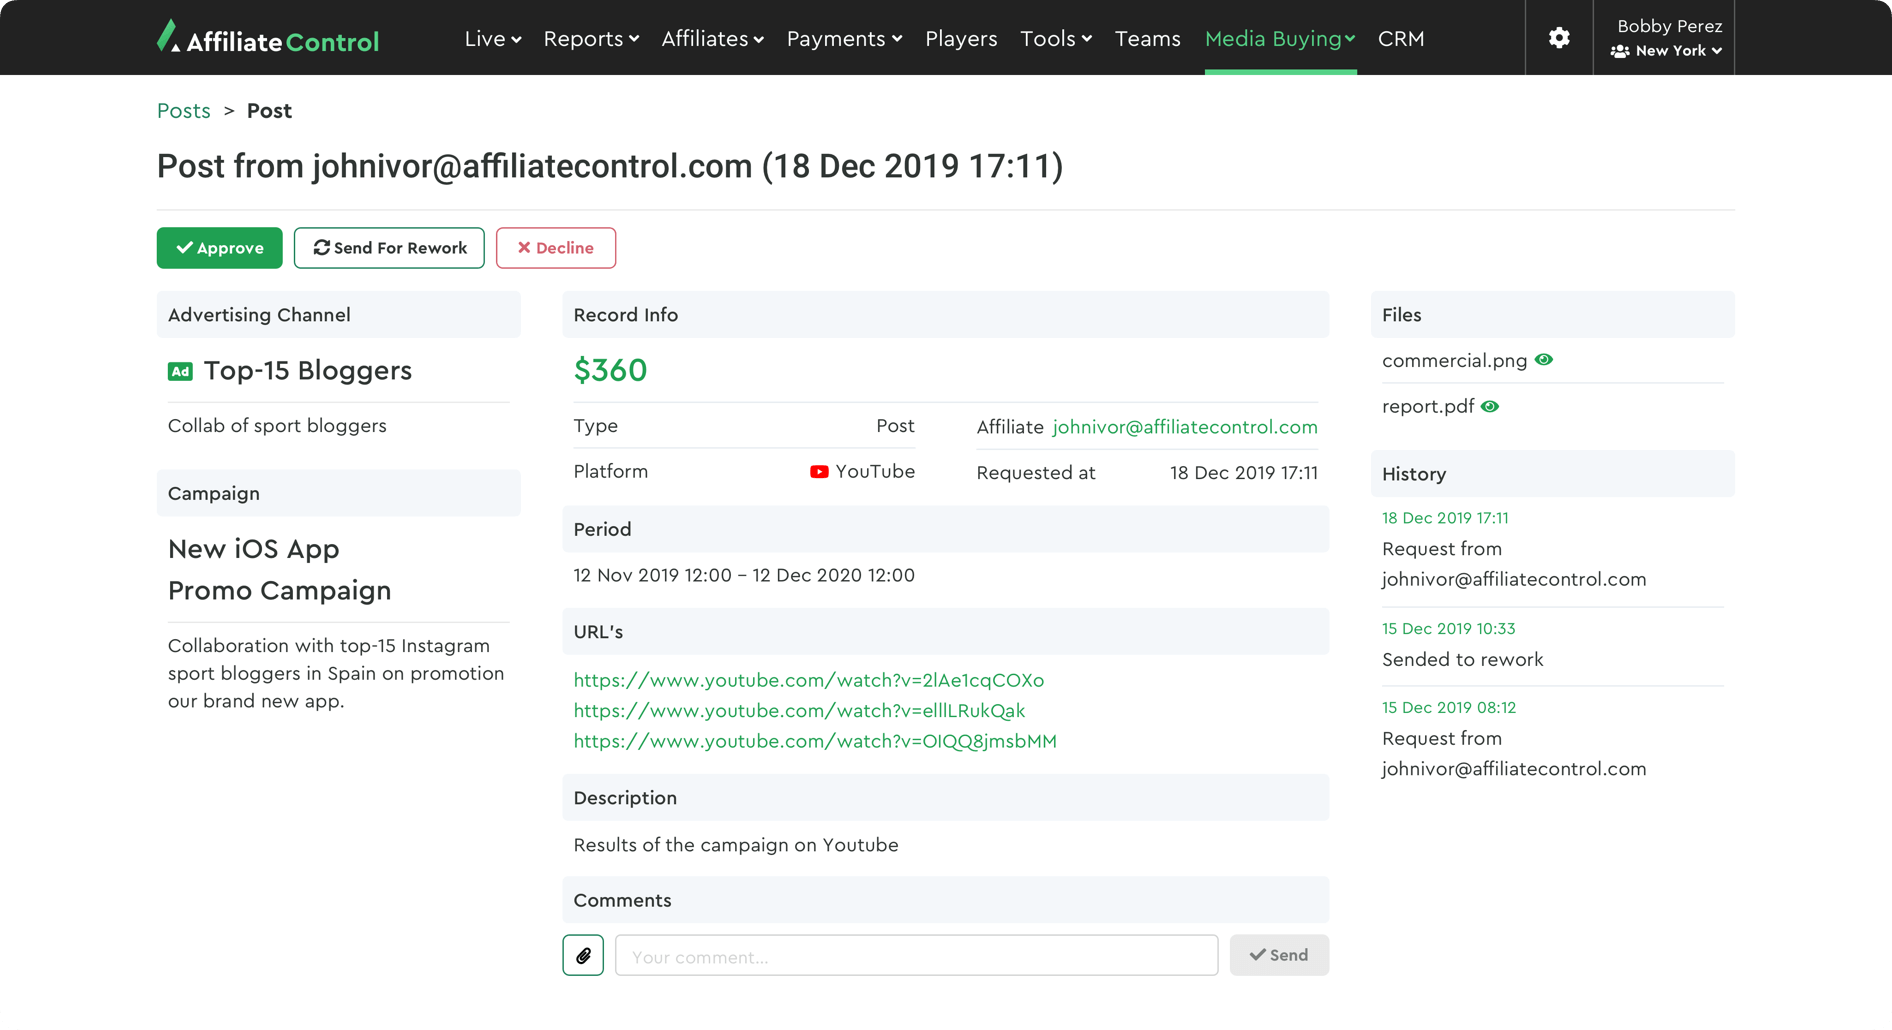The height and width of the screenshot is (1030, 1892).
Task: Open settings via the gear icon
Action: pos(1559,38)
